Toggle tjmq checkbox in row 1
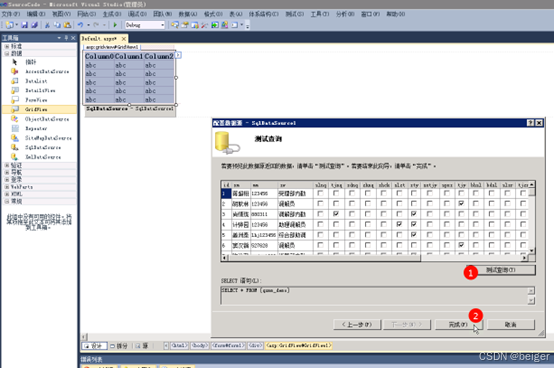The image size is (554, 368). pos(336,193)
